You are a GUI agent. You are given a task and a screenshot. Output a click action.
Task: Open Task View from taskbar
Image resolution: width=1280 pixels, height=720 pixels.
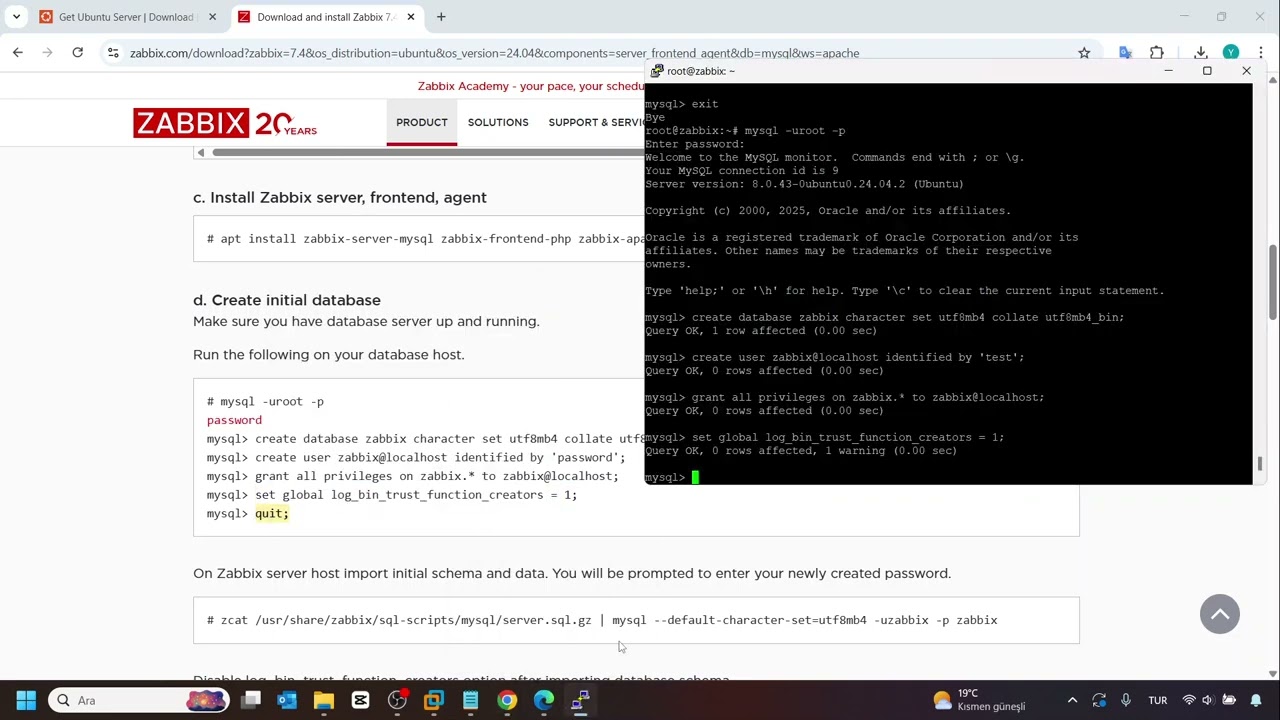pyautogui.click(x=251, y=700)
